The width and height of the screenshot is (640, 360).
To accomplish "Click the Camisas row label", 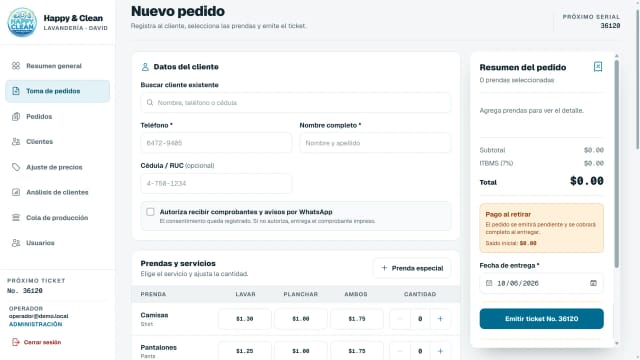I will [154, 315].
